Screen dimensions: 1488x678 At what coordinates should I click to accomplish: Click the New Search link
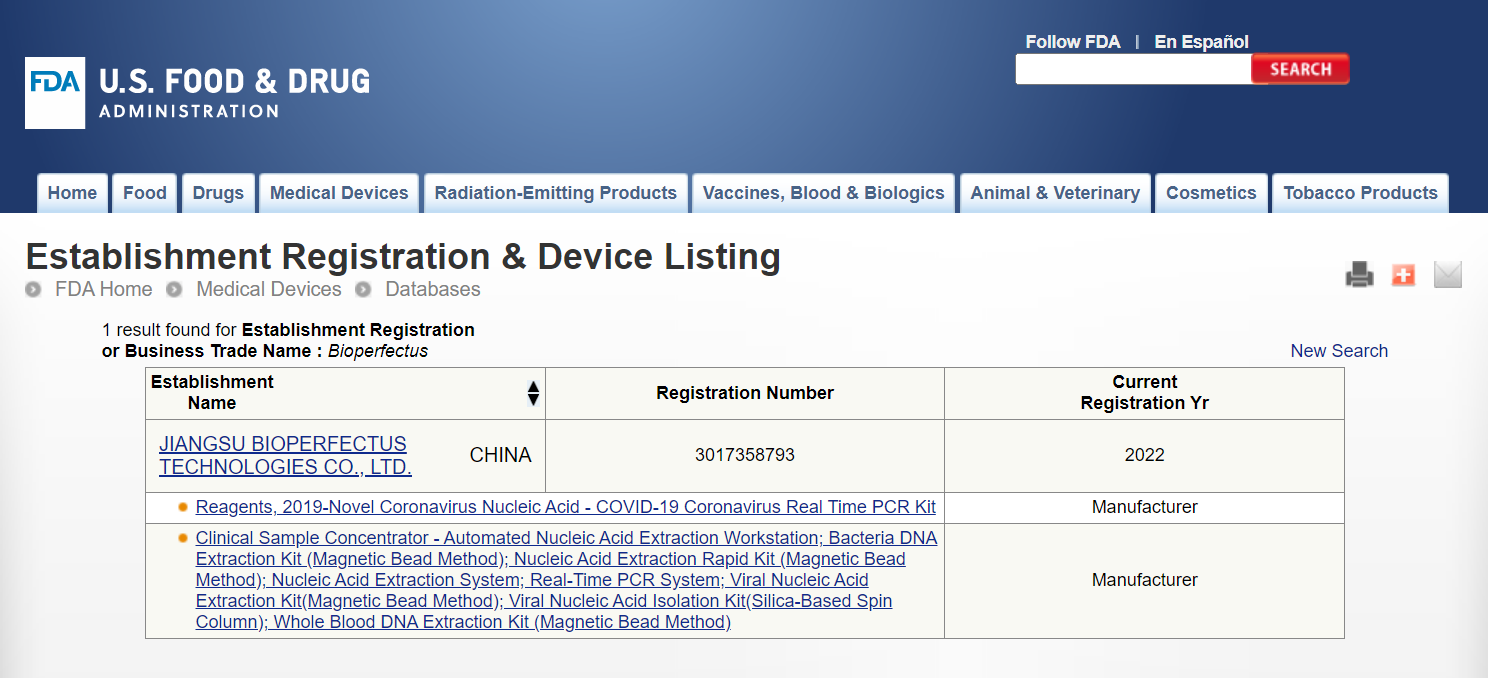pos(1339,351)
